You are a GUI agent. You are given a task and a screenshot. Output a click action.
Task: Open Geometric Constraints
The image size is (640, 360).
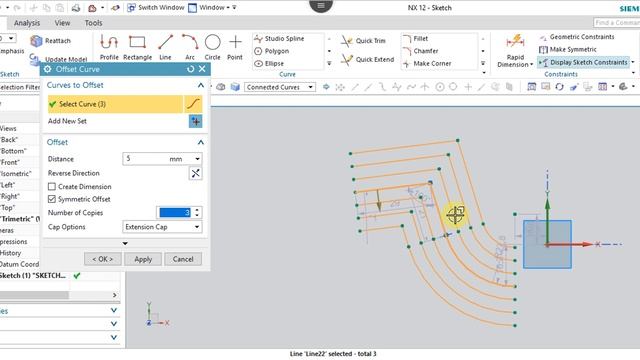click(x=577, y=37)
